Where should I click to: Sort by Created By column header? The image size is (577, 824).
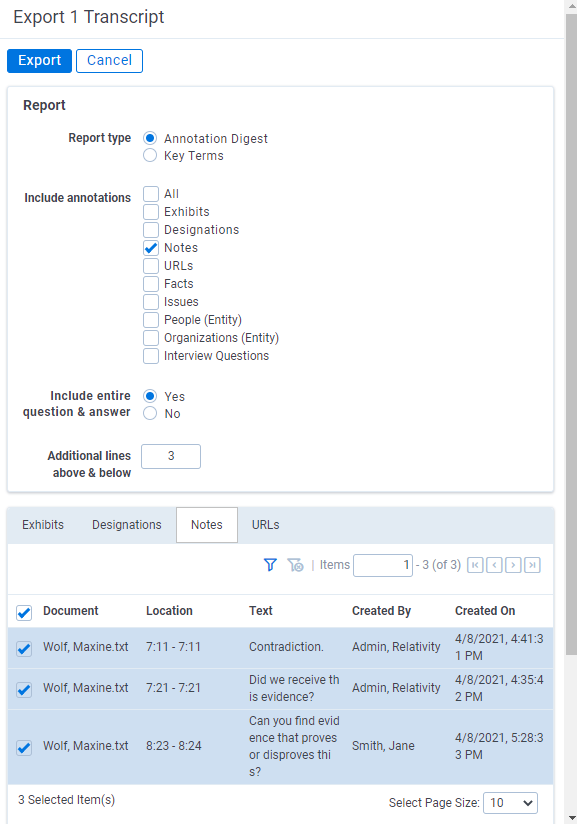[382, 611]
